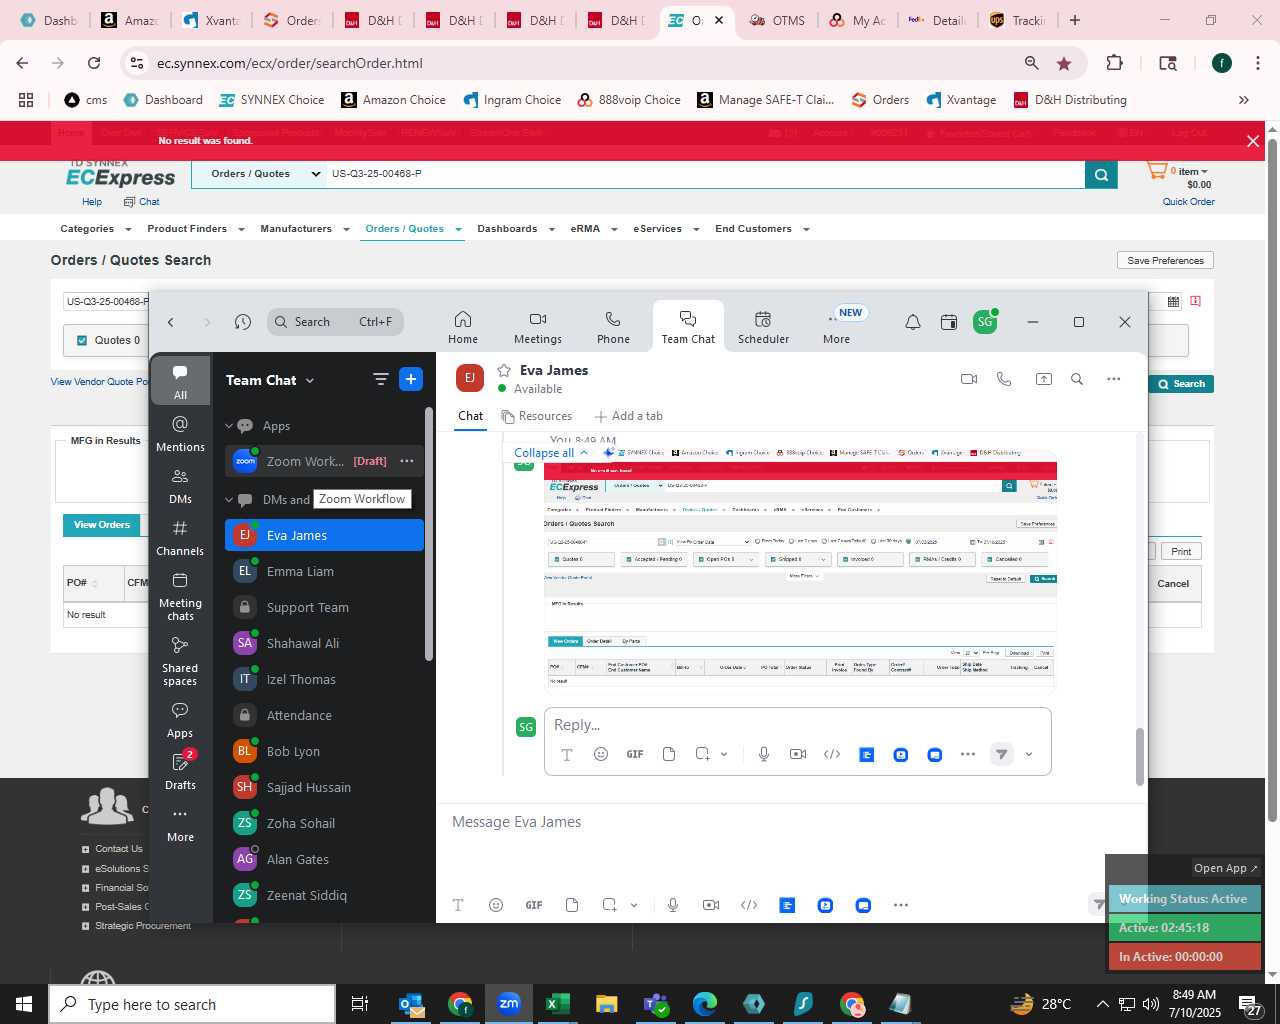The image size is (1280, 1024).
Task: Open the Zoom calendar icon
Action: point(949,322)
